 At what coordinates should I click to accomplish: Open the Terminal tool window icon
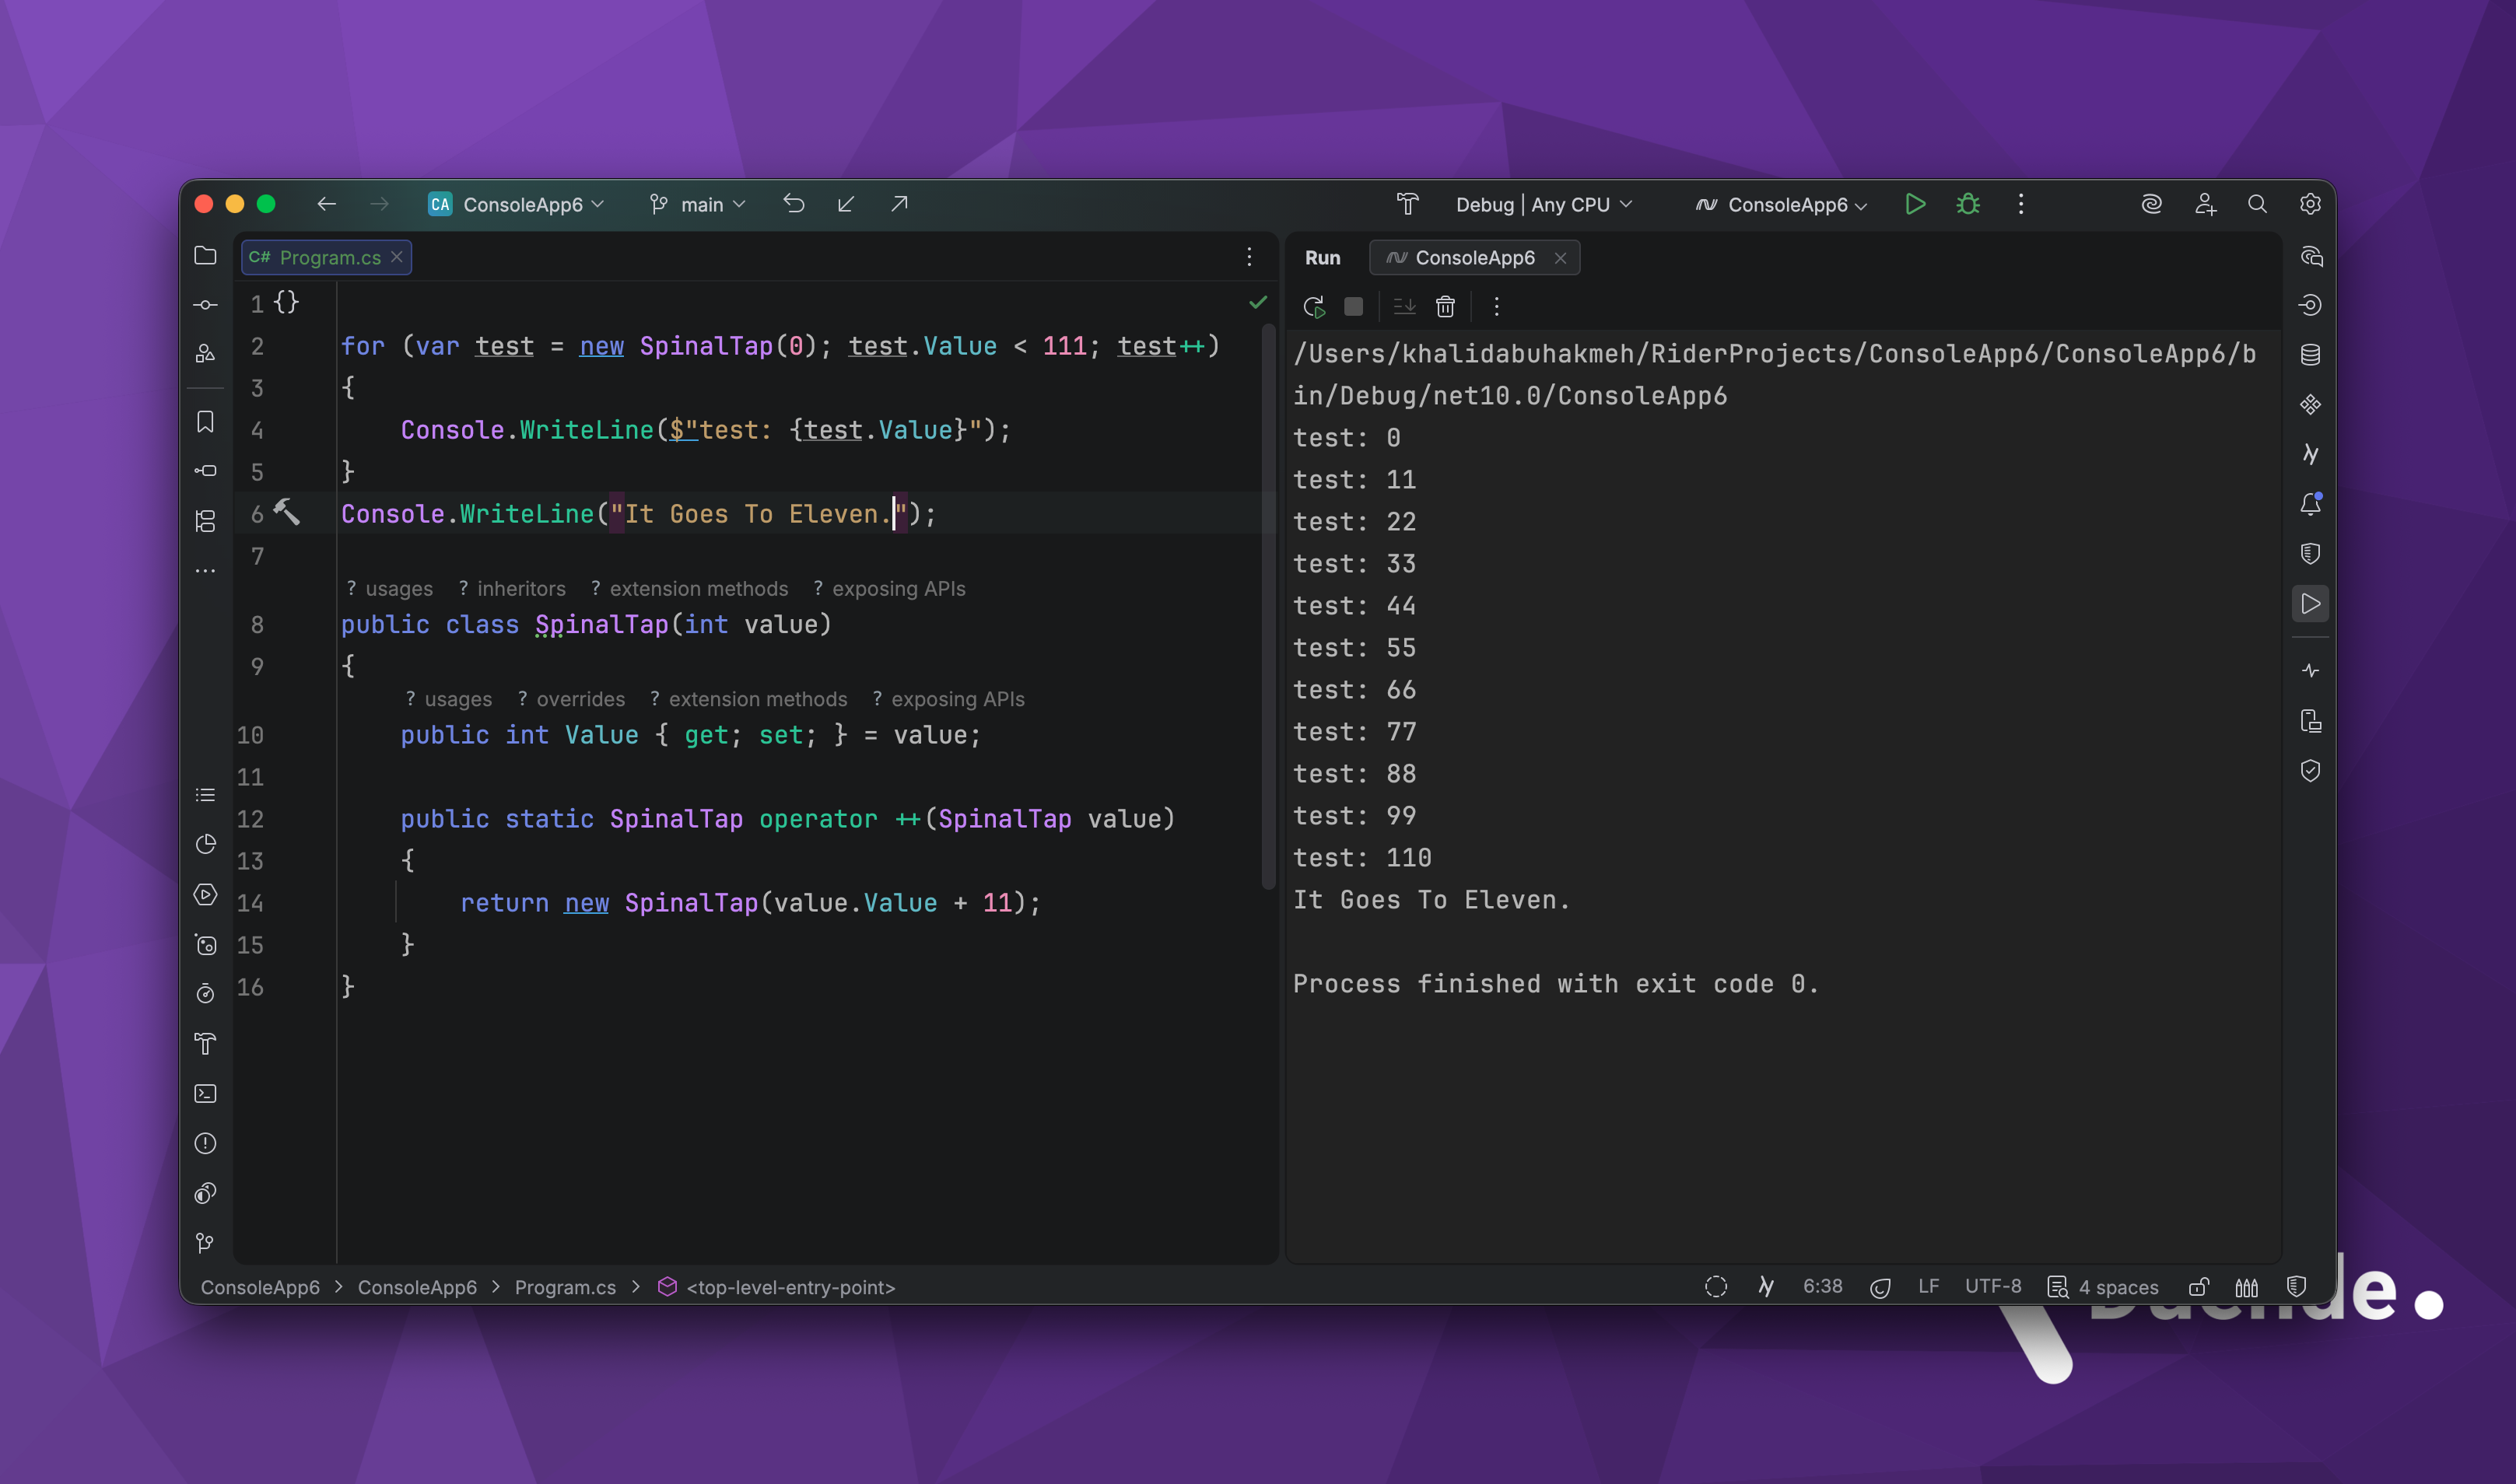(205, 1094)
